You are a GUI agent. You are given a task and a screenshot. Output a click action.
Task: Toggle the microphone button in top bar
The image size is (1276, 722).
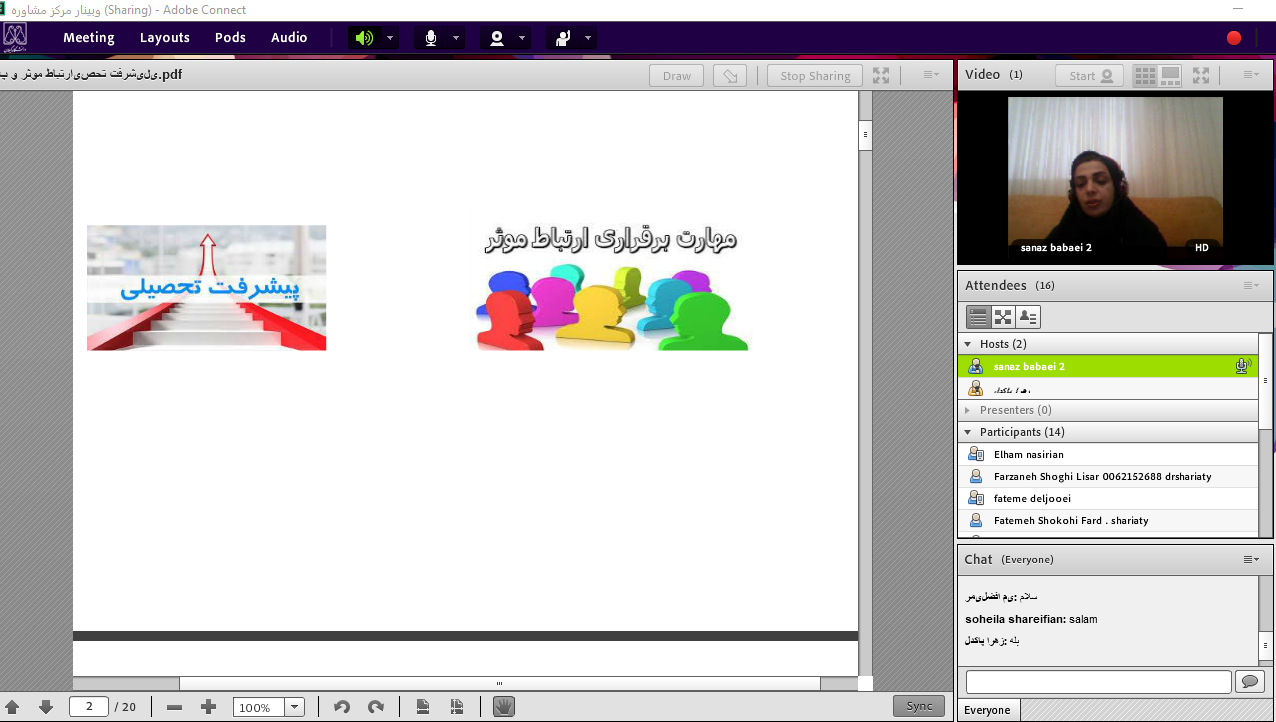(431, 38)
